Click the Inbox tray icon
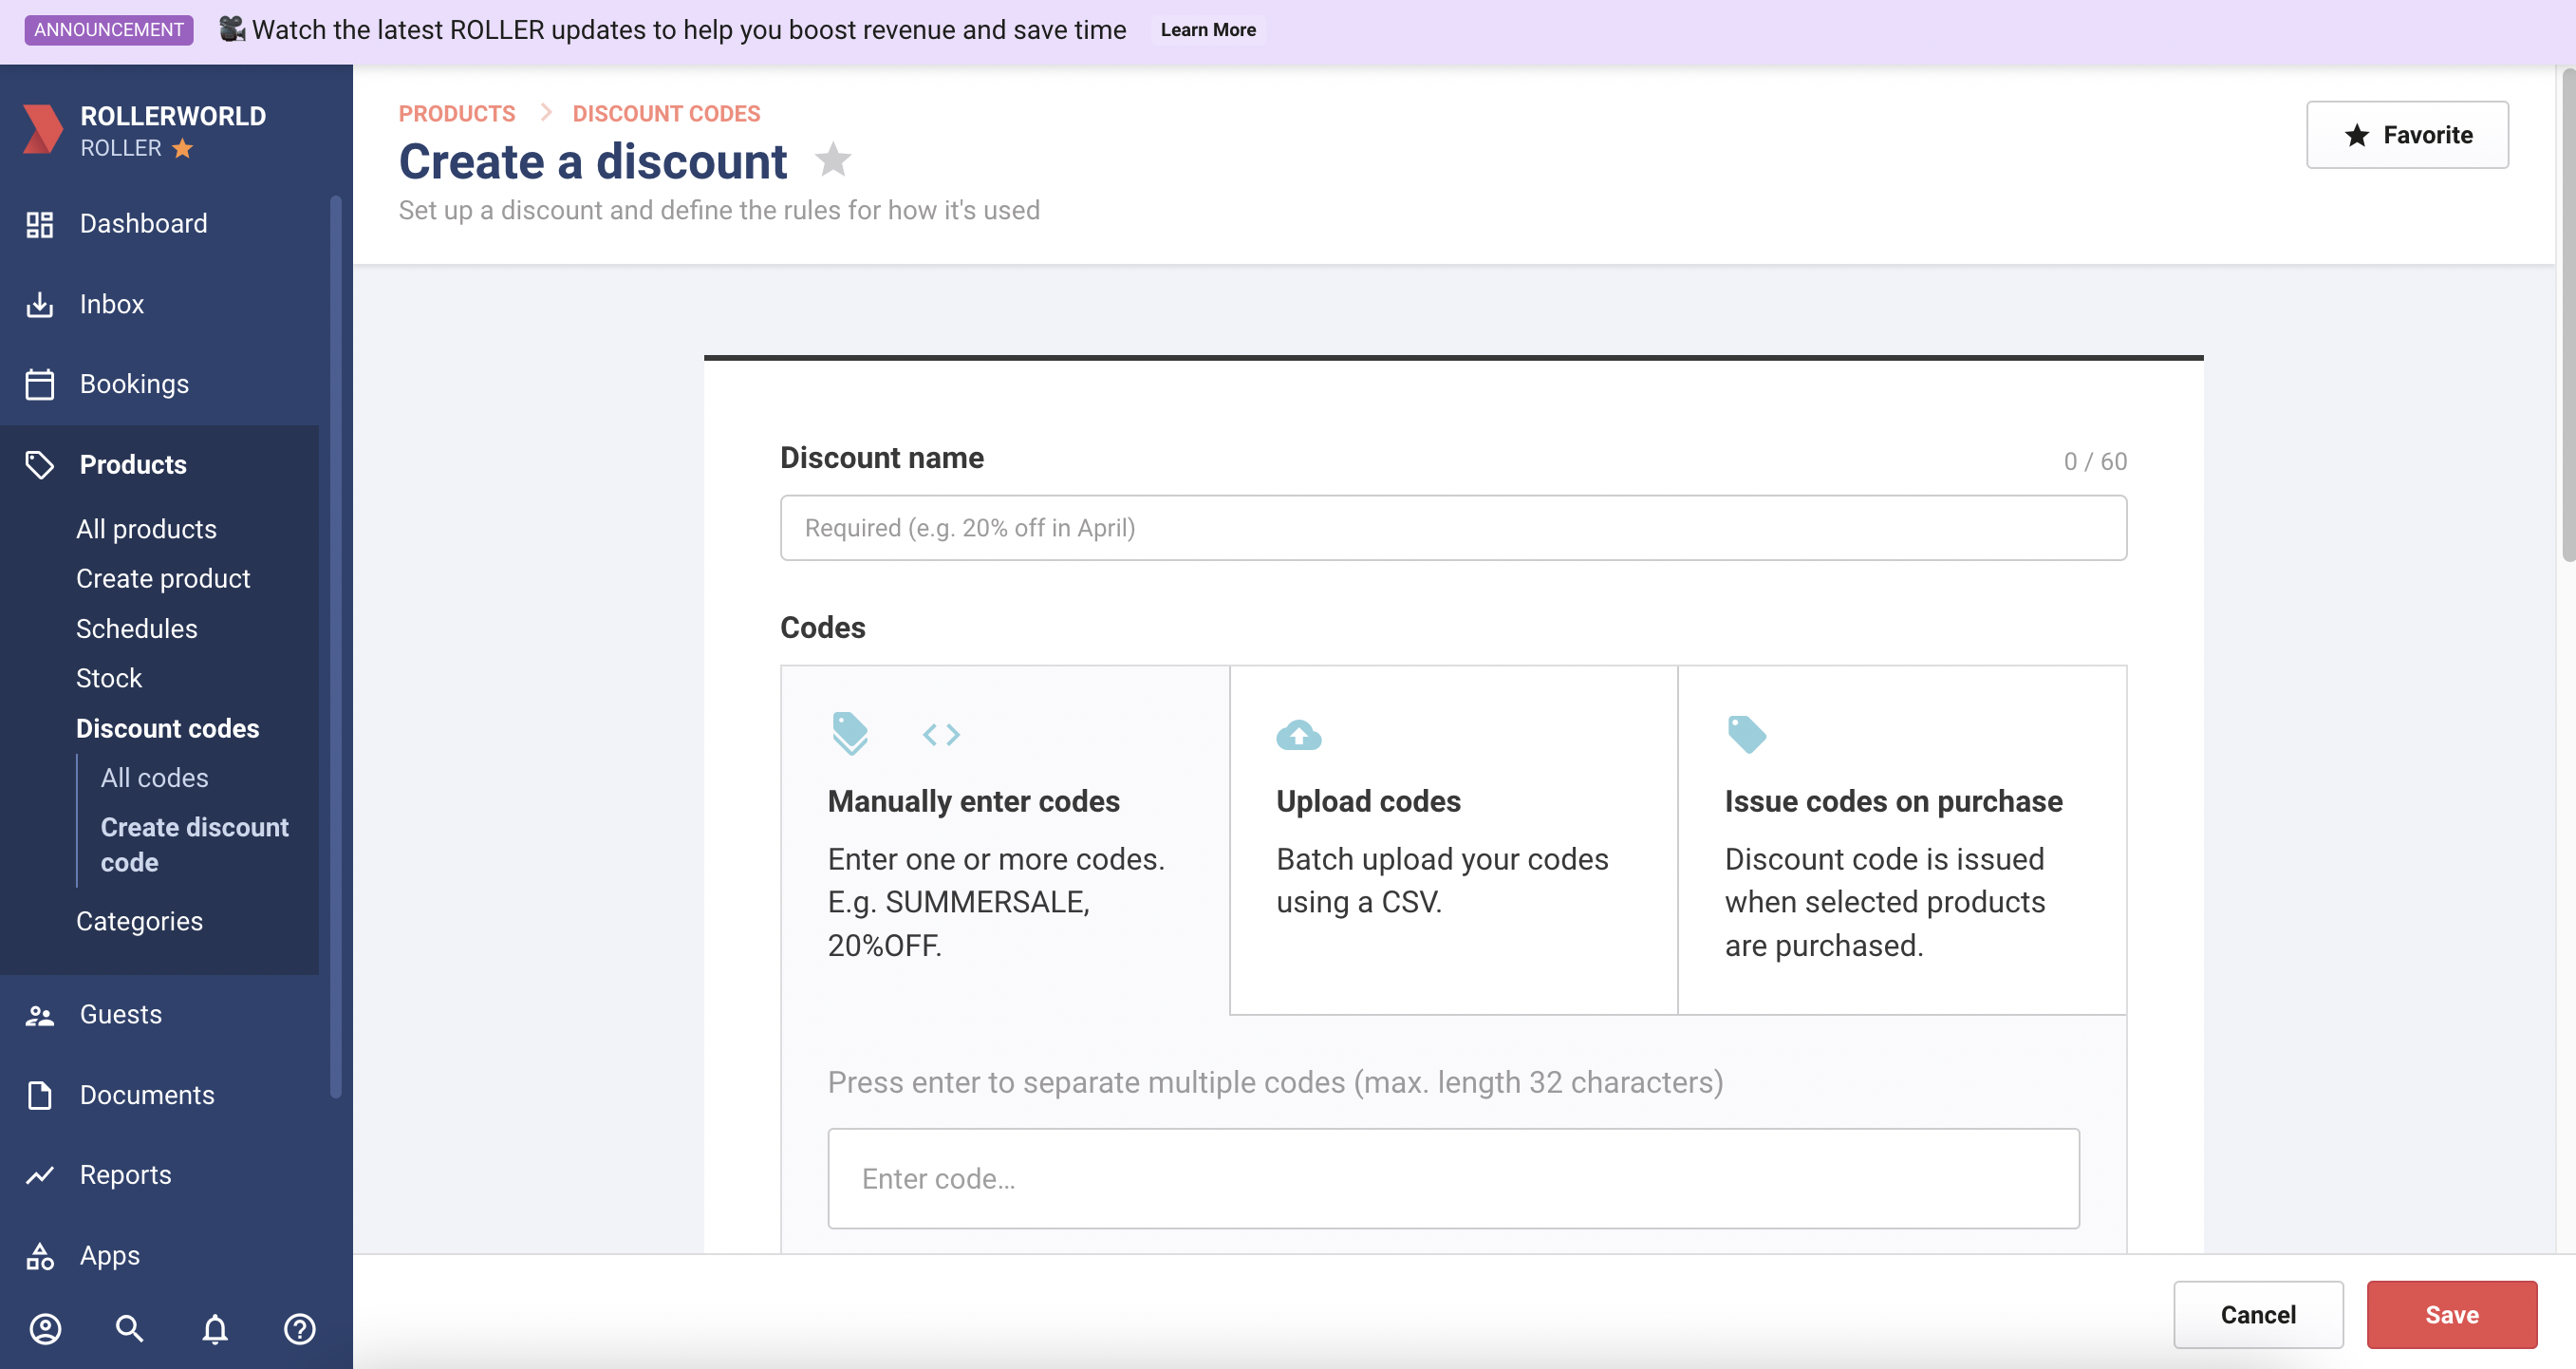 [x=39, y=304]
